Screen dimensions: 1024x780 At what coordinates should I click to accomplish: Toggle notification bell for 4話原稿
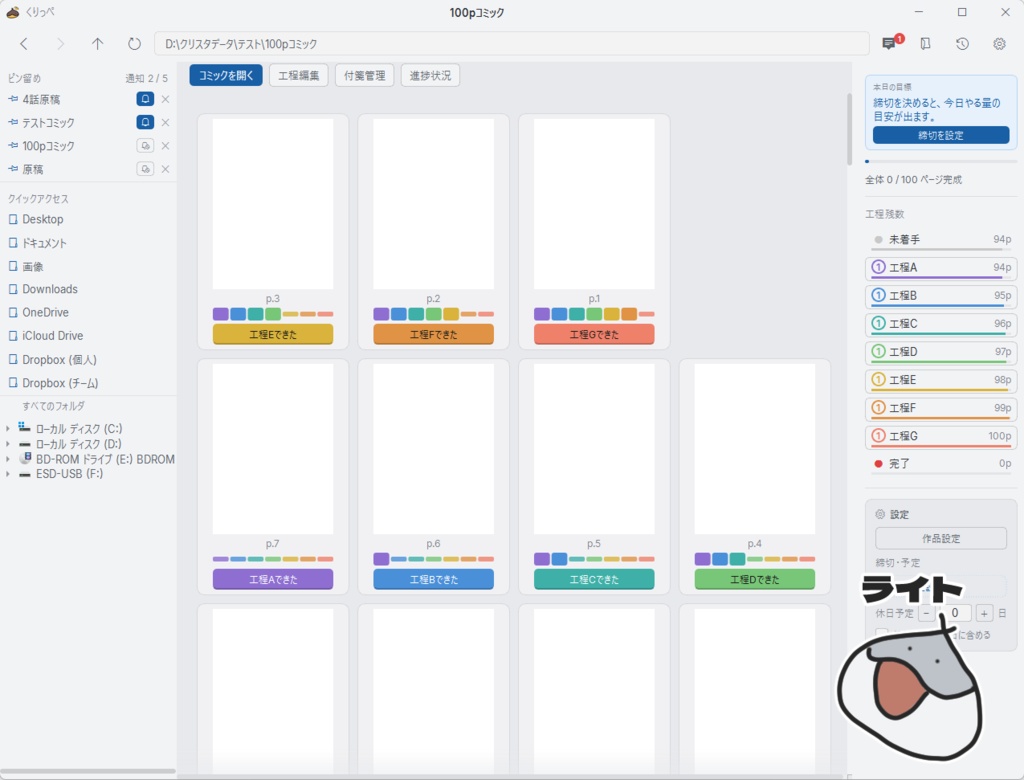point(145,99)
